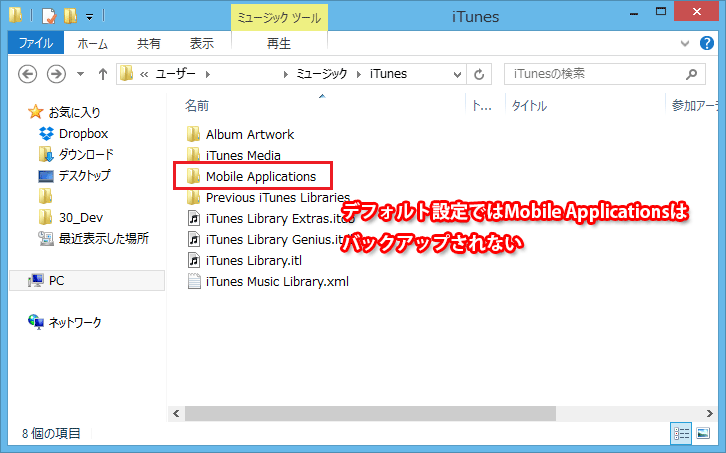Open the Explorer help icon
Screen dimensions: 726x453
coord(707,43)
